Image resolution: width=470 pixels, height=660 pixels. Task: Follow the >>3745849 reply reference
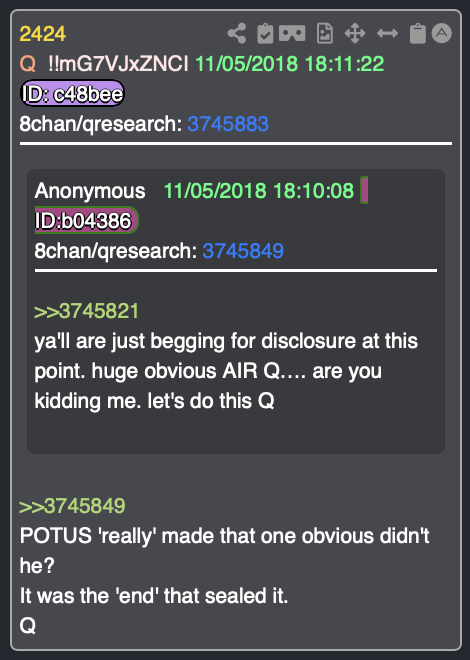tap(72, 506)
